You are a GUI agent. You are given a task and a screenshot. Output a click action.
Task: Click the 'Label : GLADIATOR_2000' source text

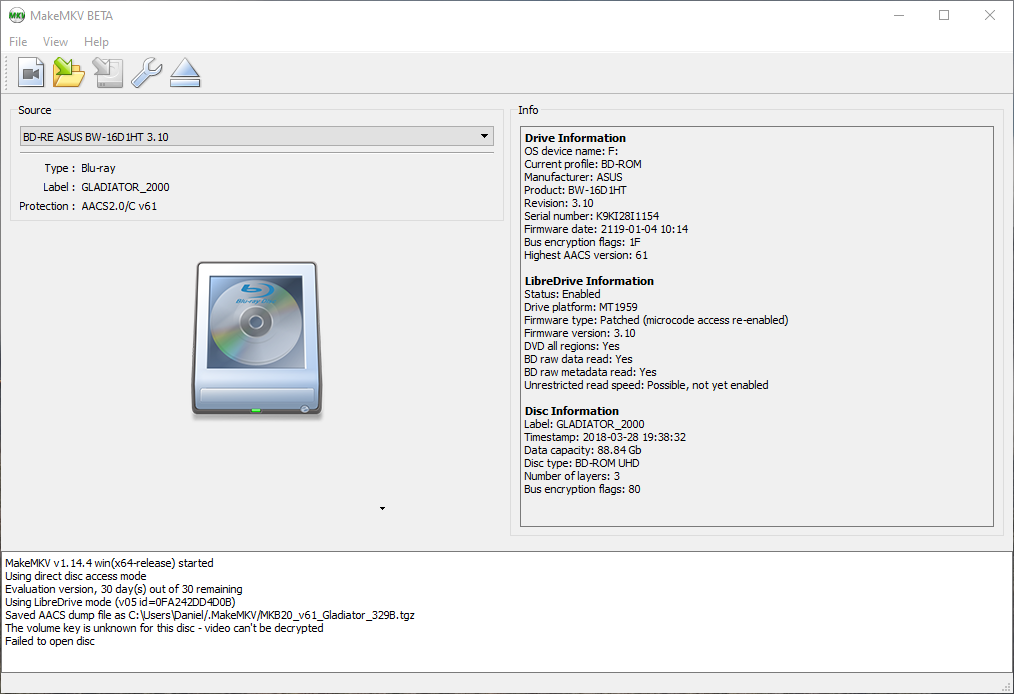[106, 187]
